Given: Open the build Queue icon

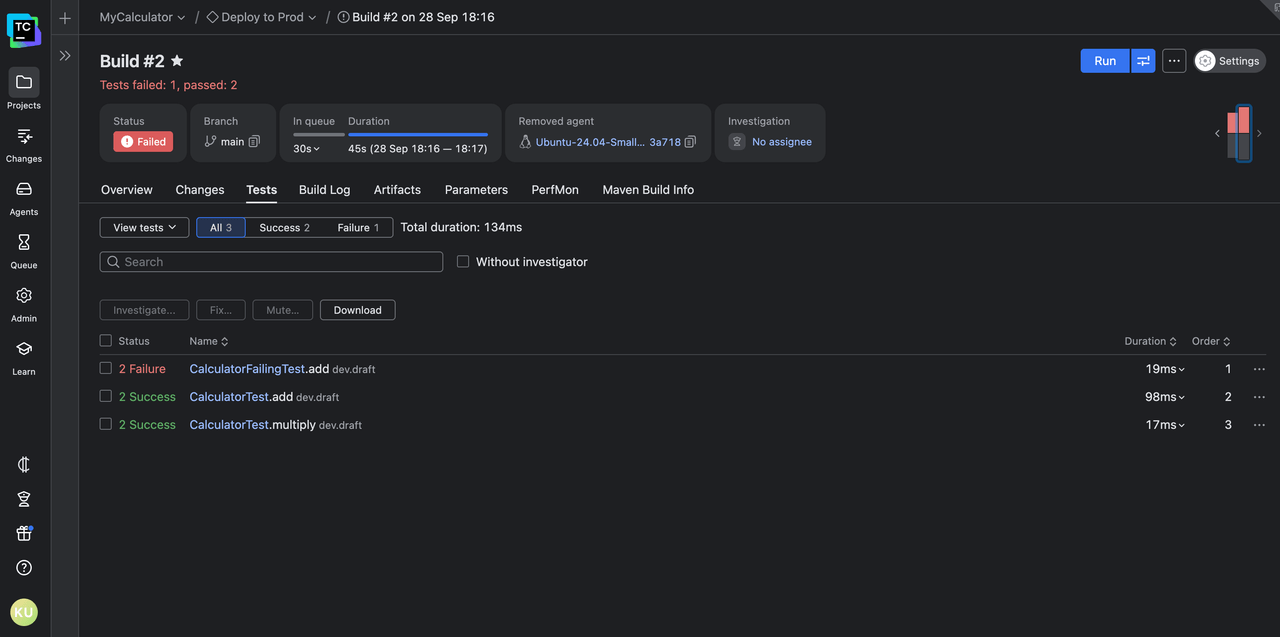Looking at the screenshot, I should 24,243.
